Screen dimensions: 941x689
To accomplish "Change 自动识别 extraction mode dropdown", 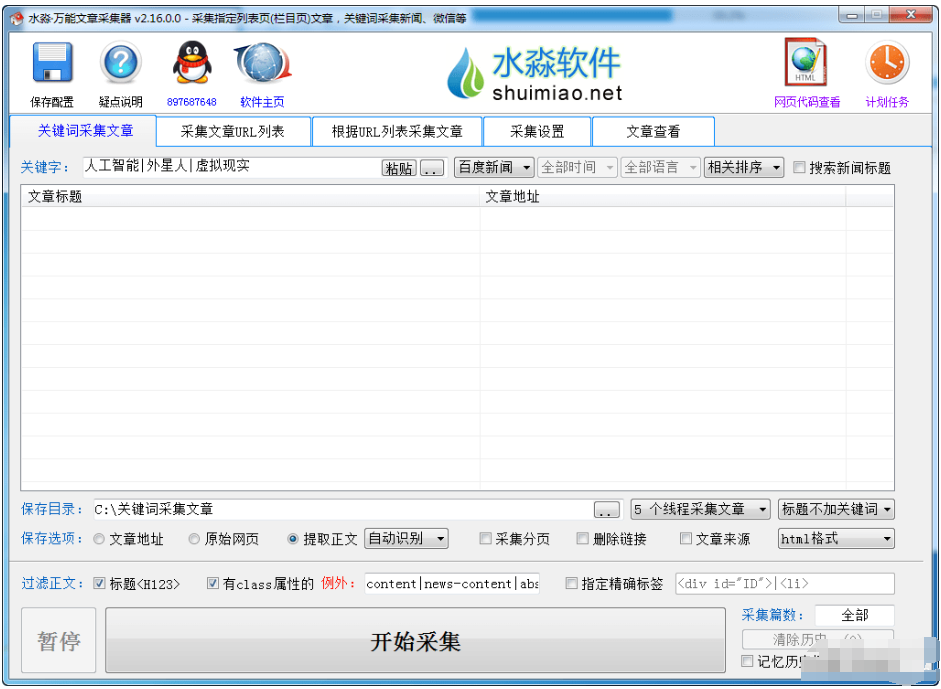I will pyautogui.click(x=406, y=538).
